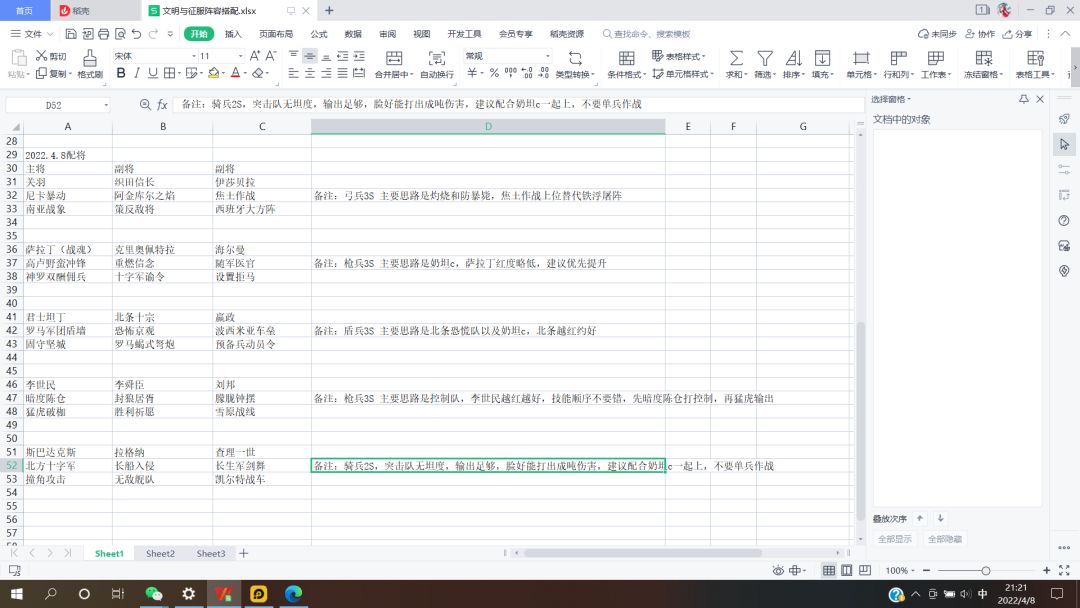1080x608 pixels.
Task: Toggle the eye protection mode icon
Action: [778, 570]
